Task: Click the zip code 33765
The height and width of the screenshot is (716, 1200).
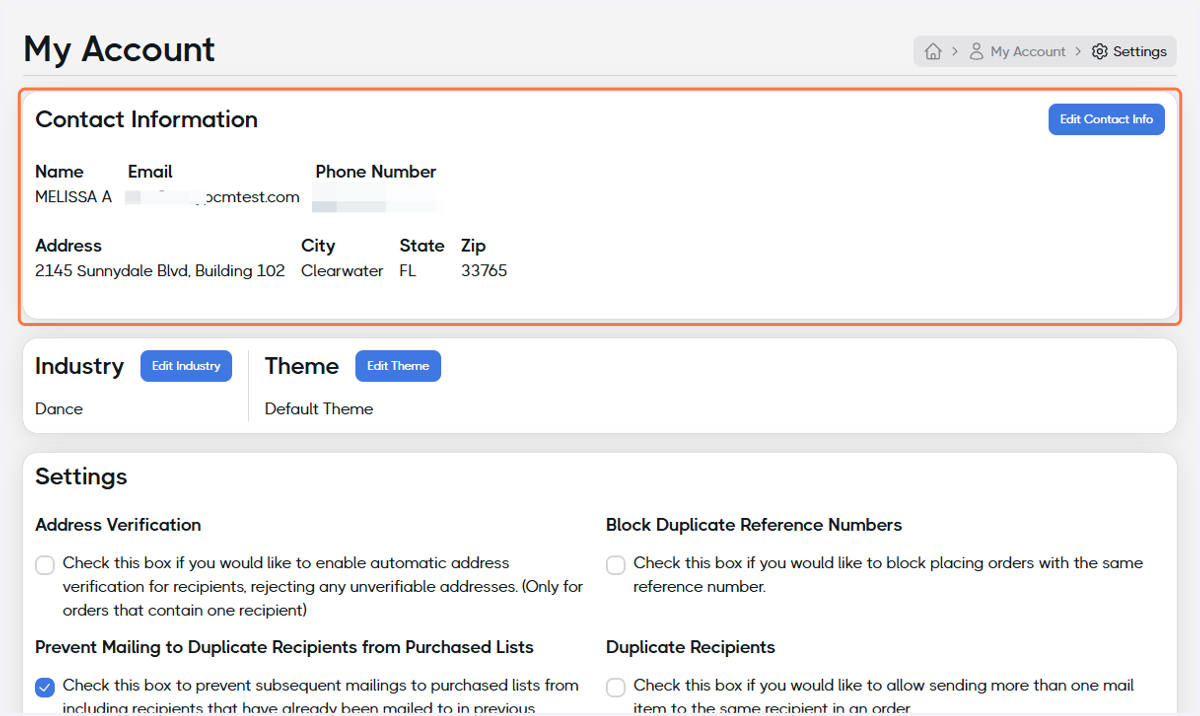Action: pos(484,271)
